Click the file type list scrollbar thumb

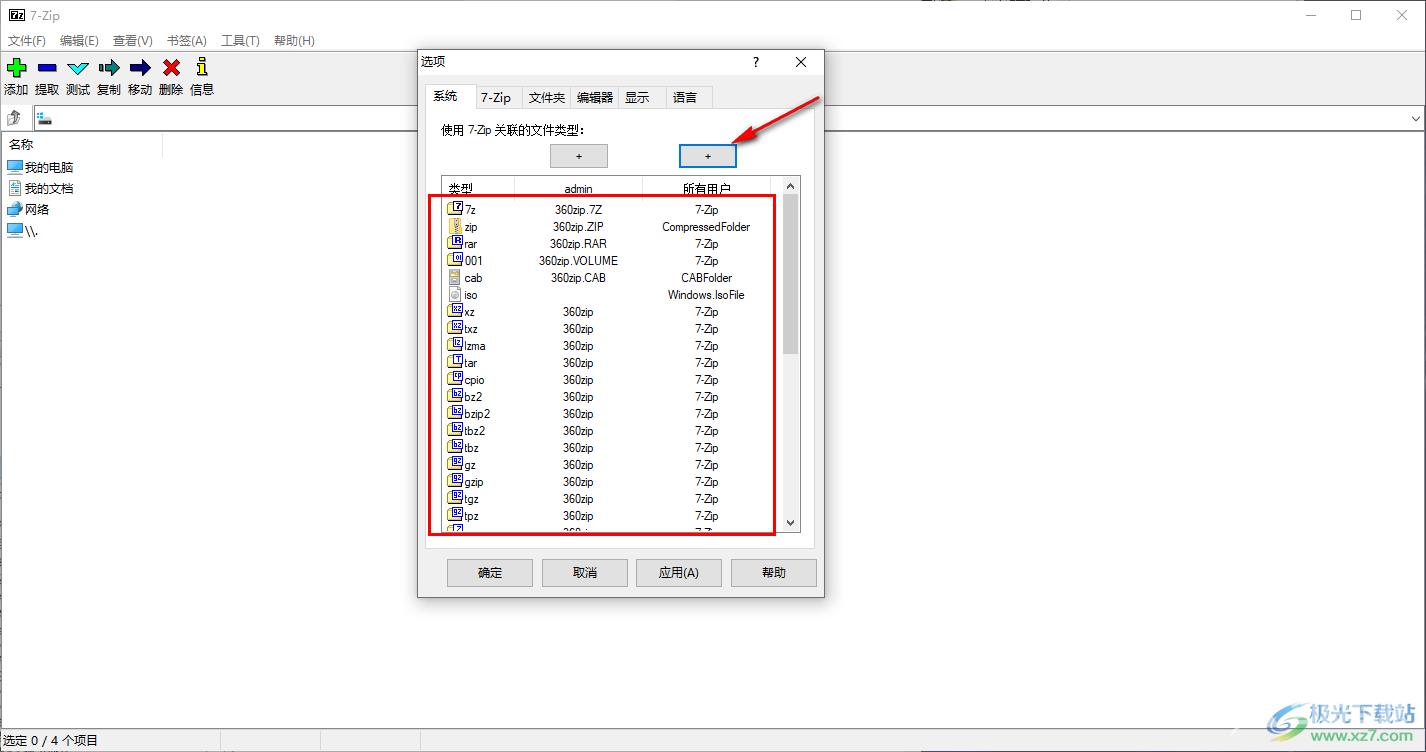click(x=791, y=274)
